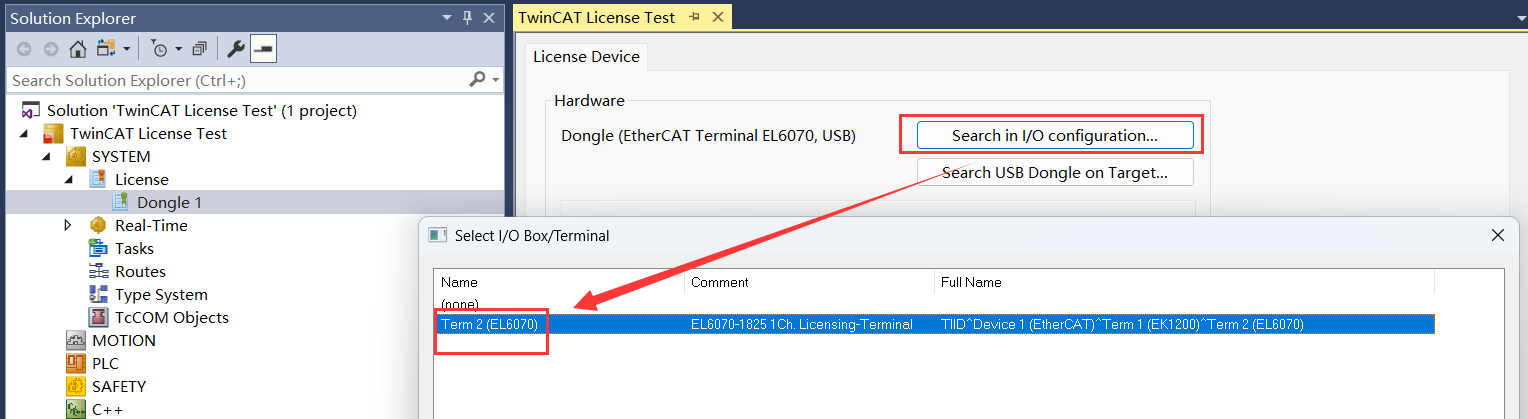Select the TwinCAT License Test document tab

596,18
